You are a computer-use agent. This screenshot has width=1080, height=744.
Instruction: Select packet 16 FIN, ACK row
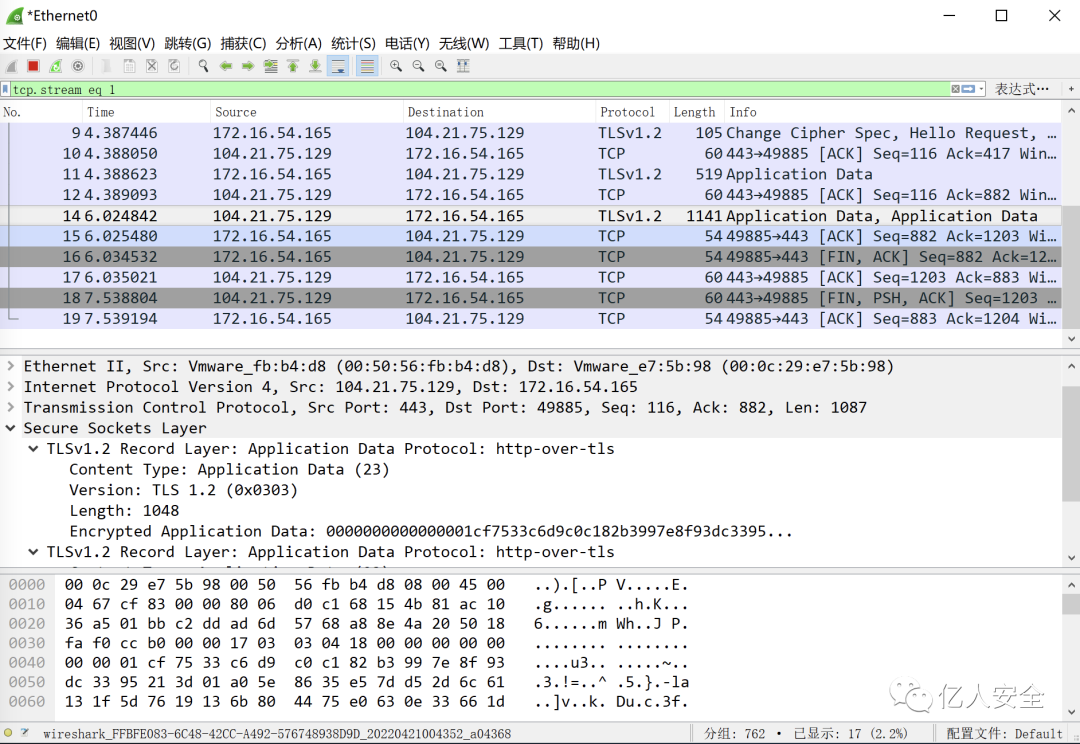pyautogui.click(x=530, y=256)
